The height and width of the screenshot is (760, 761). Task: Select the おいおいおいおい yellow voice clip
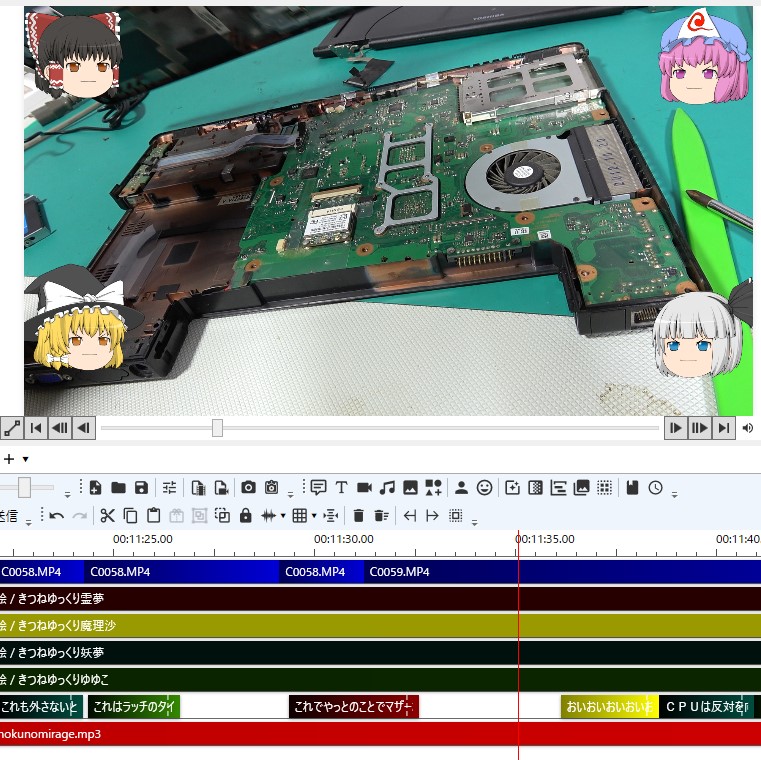[610, 707]
